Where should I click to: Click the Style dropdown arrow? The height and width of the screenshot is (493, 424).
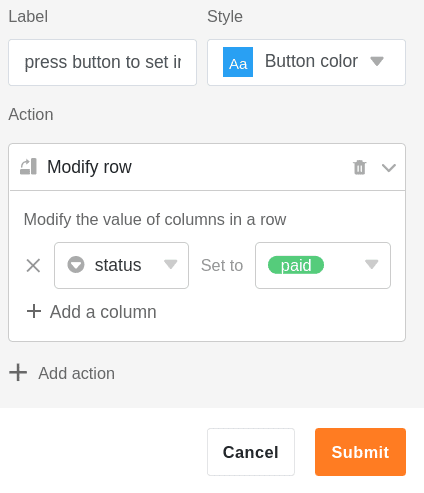377,61
